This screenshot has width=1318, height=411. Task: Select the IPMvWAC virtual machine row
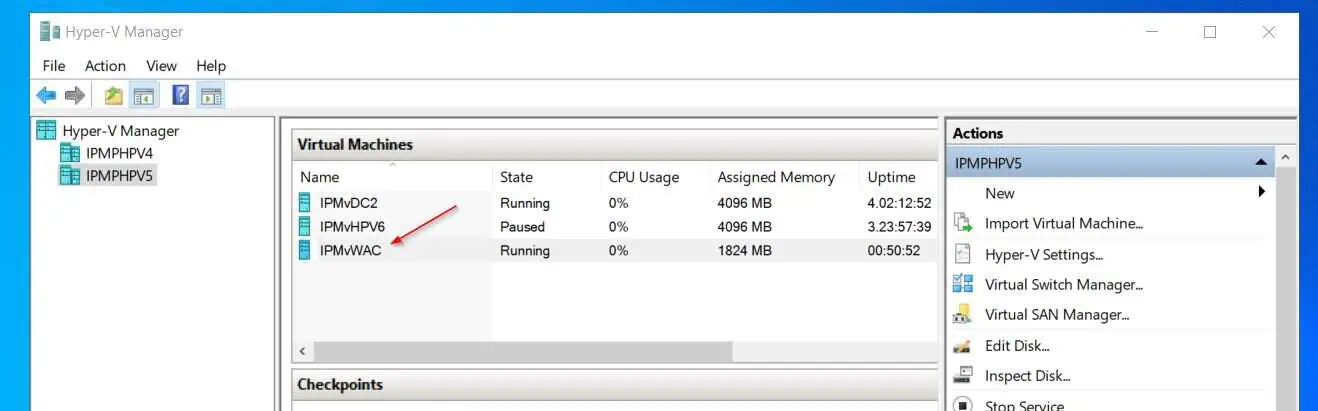coord(615,251)
